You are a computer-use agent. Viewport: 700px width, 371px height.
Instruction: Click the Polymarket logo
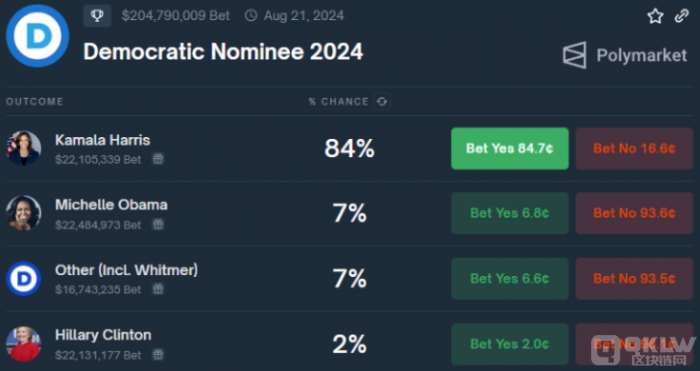pos(625,55)
